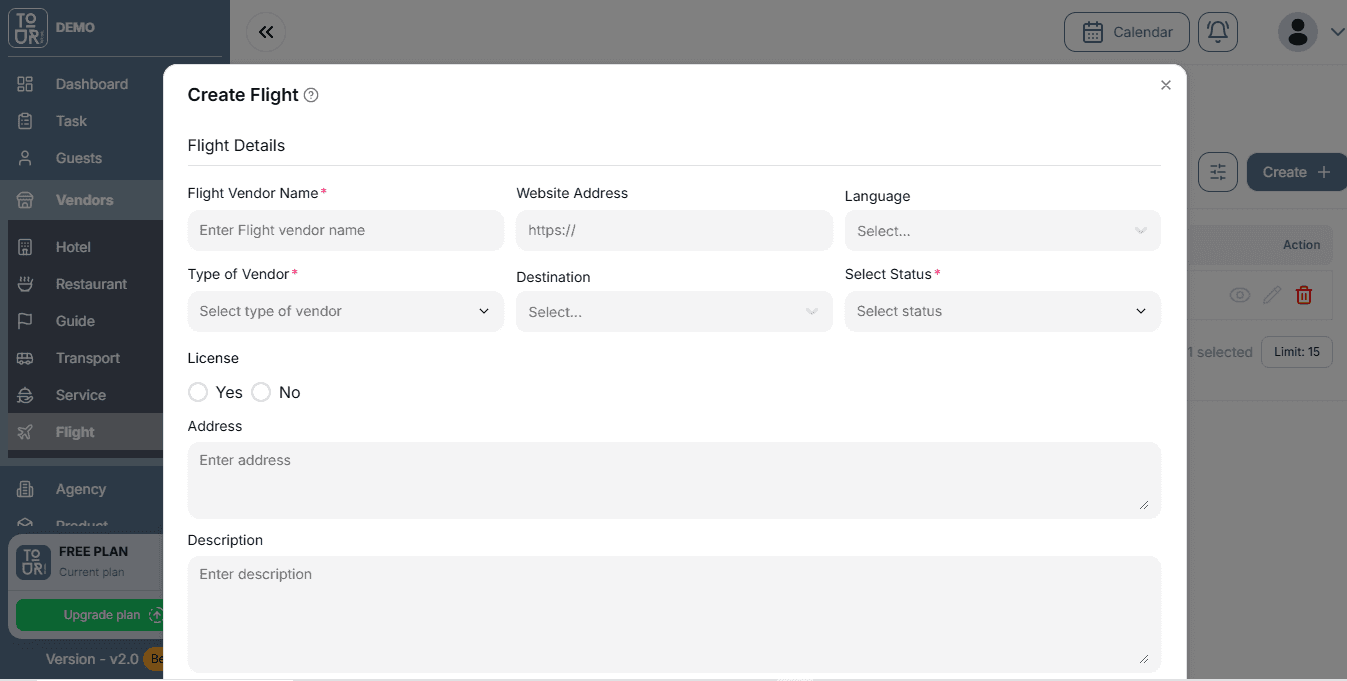Toggle the eye view icon in row

[x=1239, y=295]
